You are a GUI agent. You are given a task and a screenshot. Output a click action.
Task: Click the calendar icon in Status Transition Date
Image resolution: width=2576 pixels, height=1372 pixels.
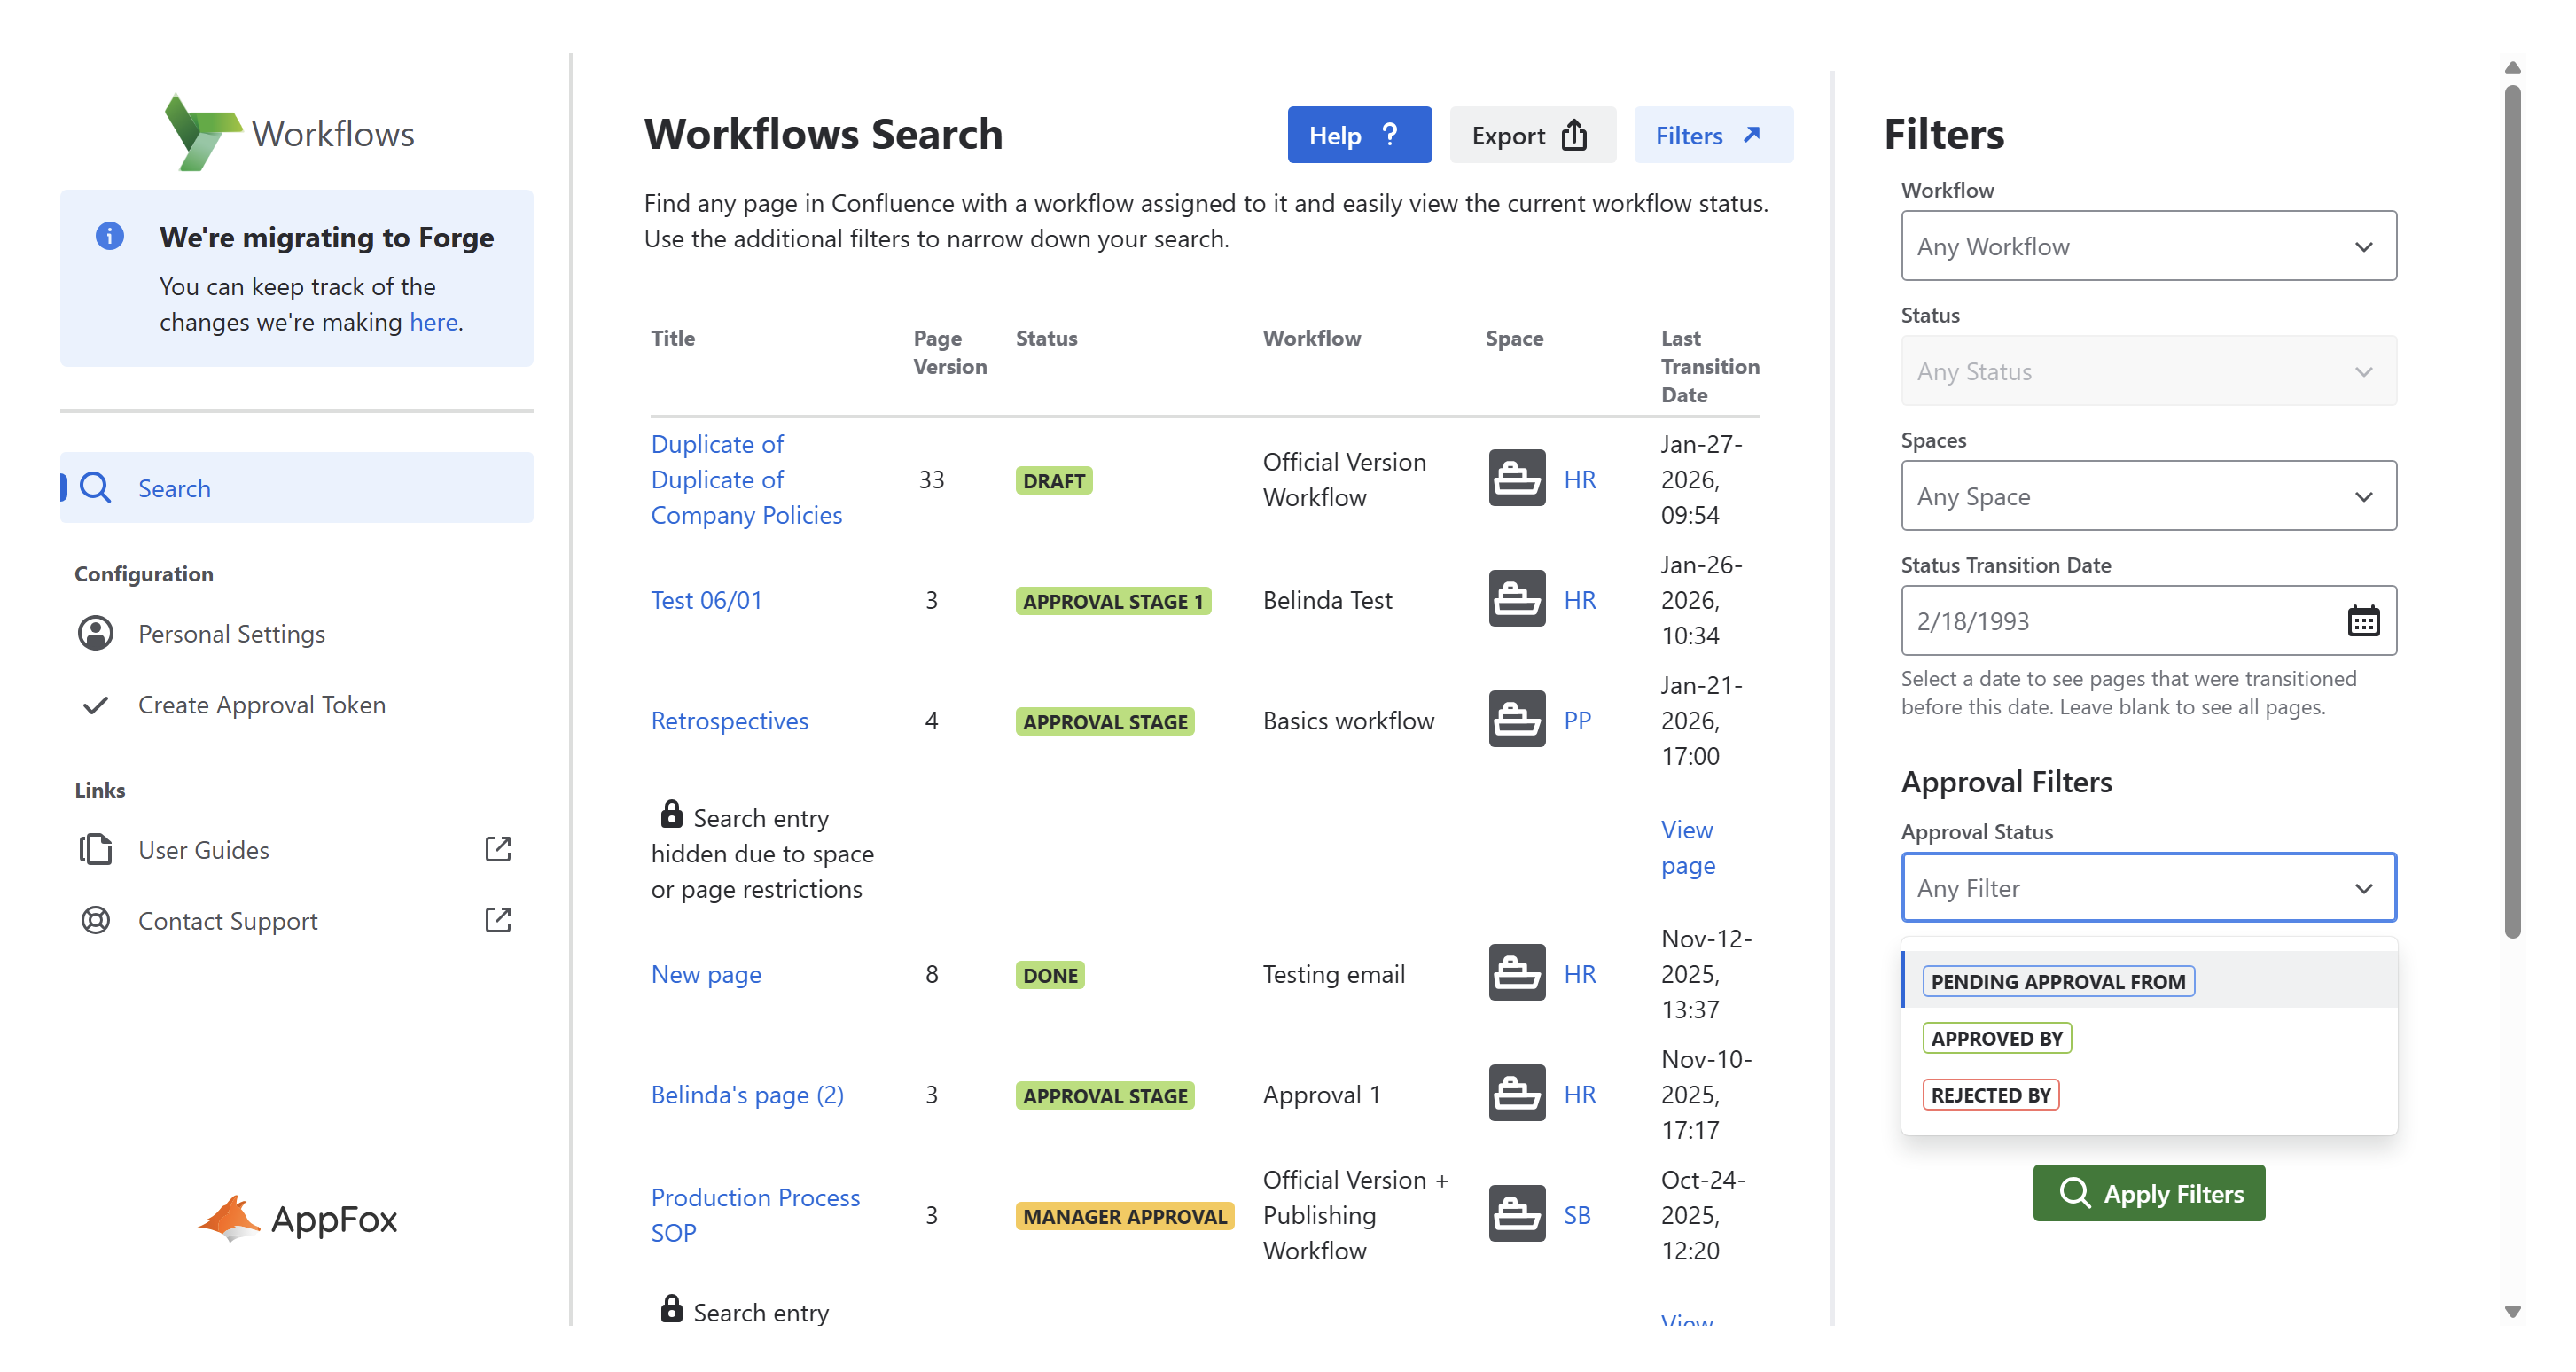(x=2362, y=621)
